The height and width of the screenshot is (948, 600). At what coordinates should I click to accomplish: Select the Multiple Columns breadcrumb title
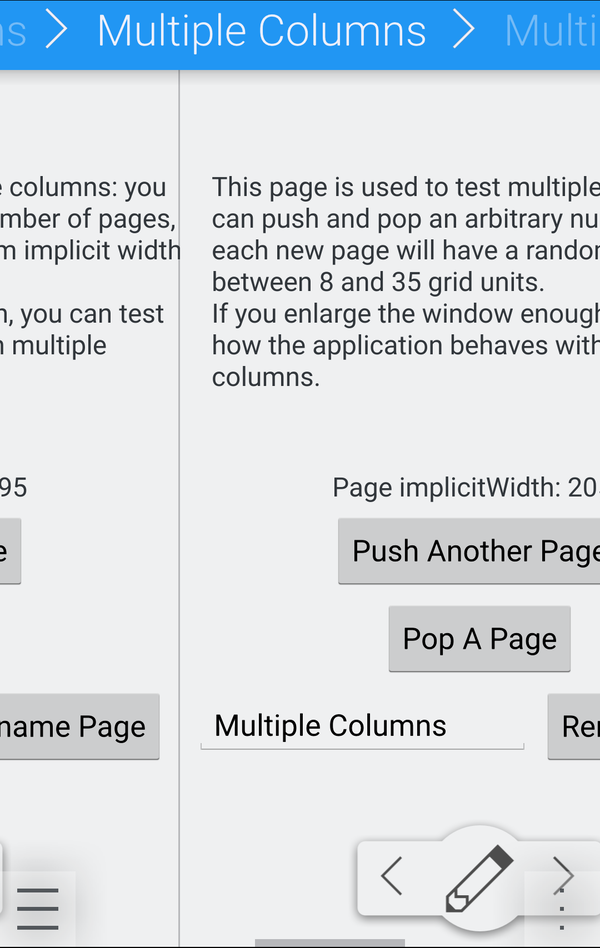point(261,32)
